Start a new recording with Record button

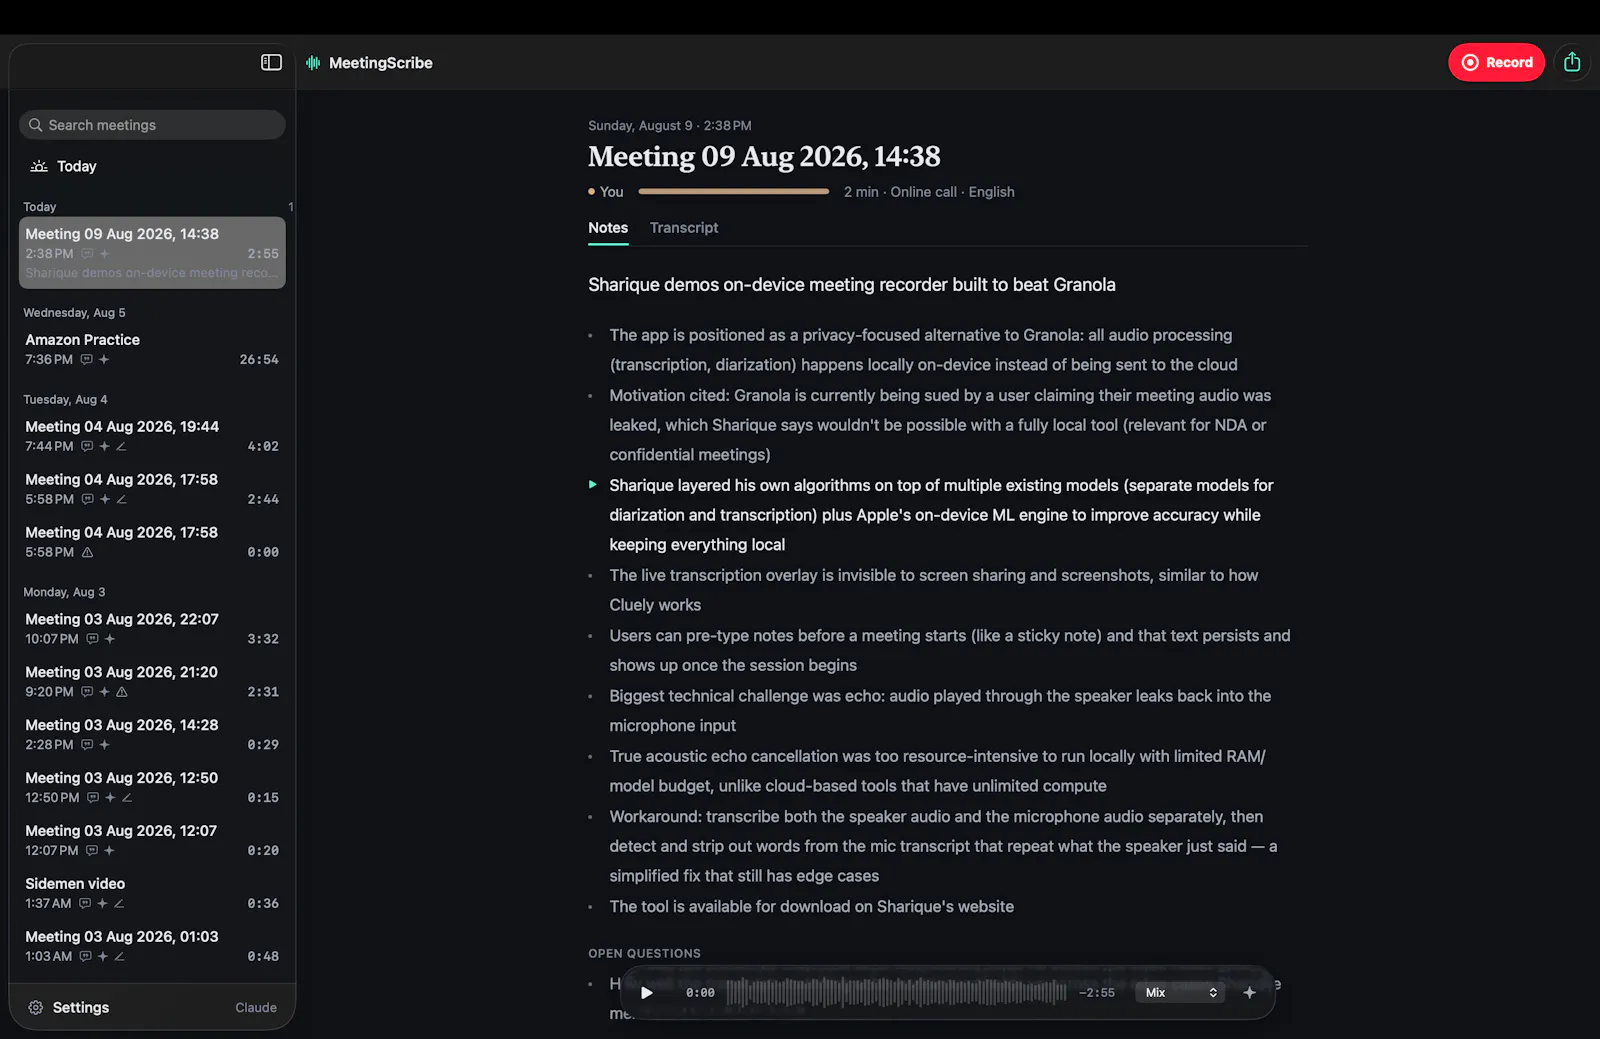pyautogui.click(x=1496, y=62)
